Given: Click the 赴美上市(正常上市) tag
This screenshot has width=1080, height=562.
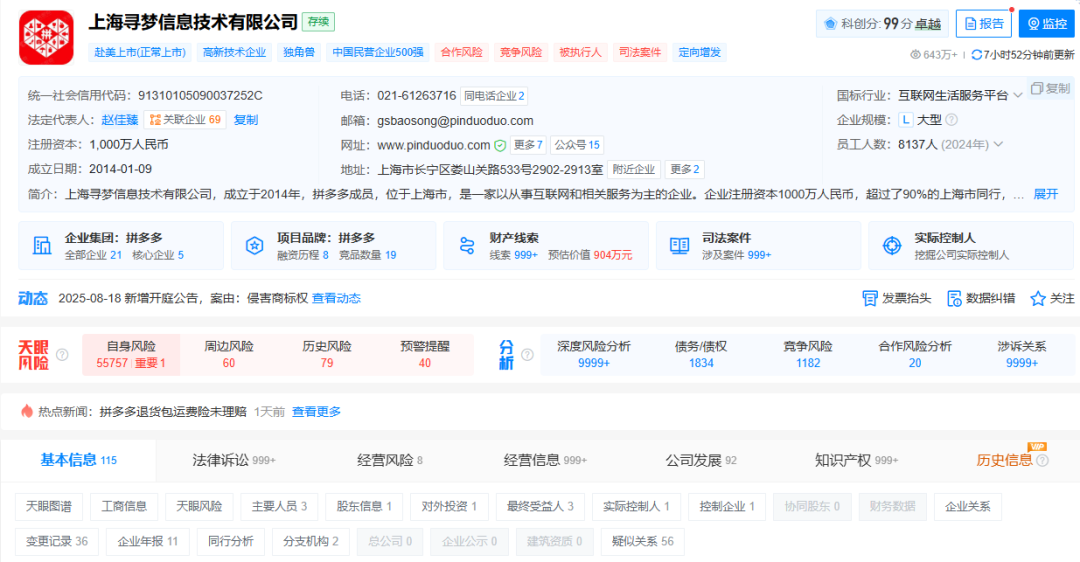Looking at the screenshot, I should pyautogui.click(x=140, y=52).
